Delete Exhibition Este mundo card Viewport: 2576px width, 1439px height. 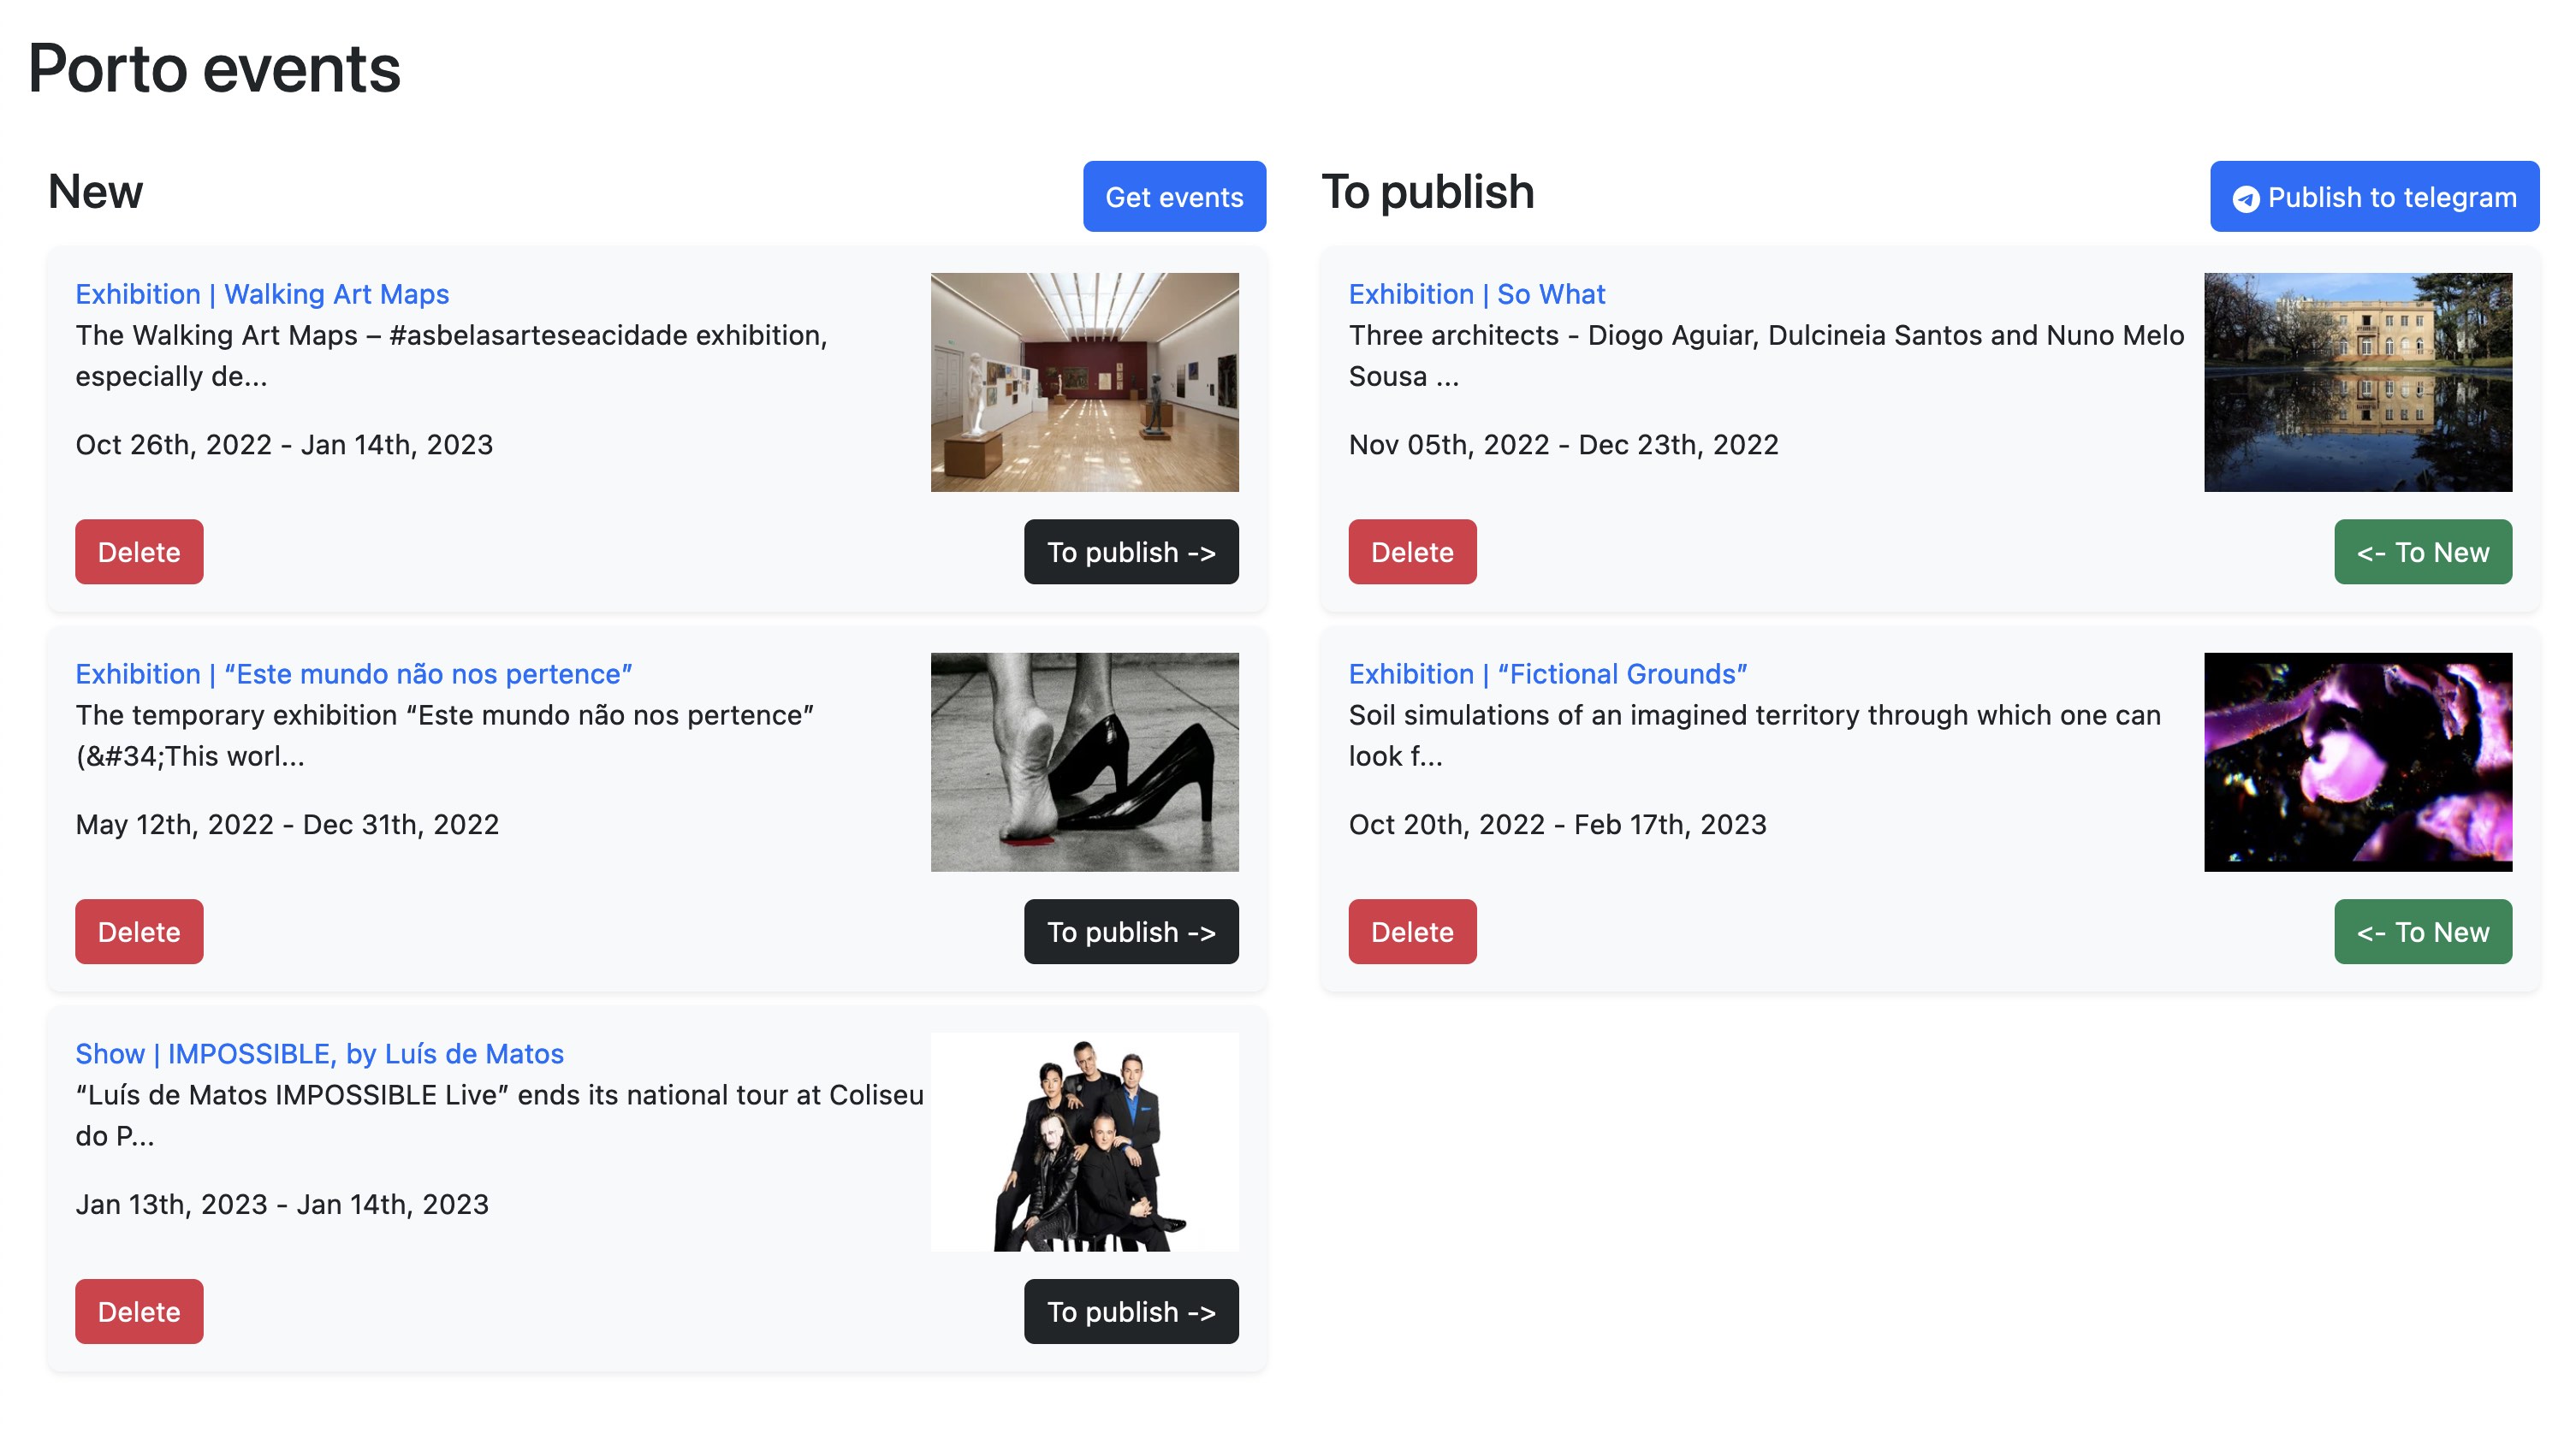tap(138, 932)
